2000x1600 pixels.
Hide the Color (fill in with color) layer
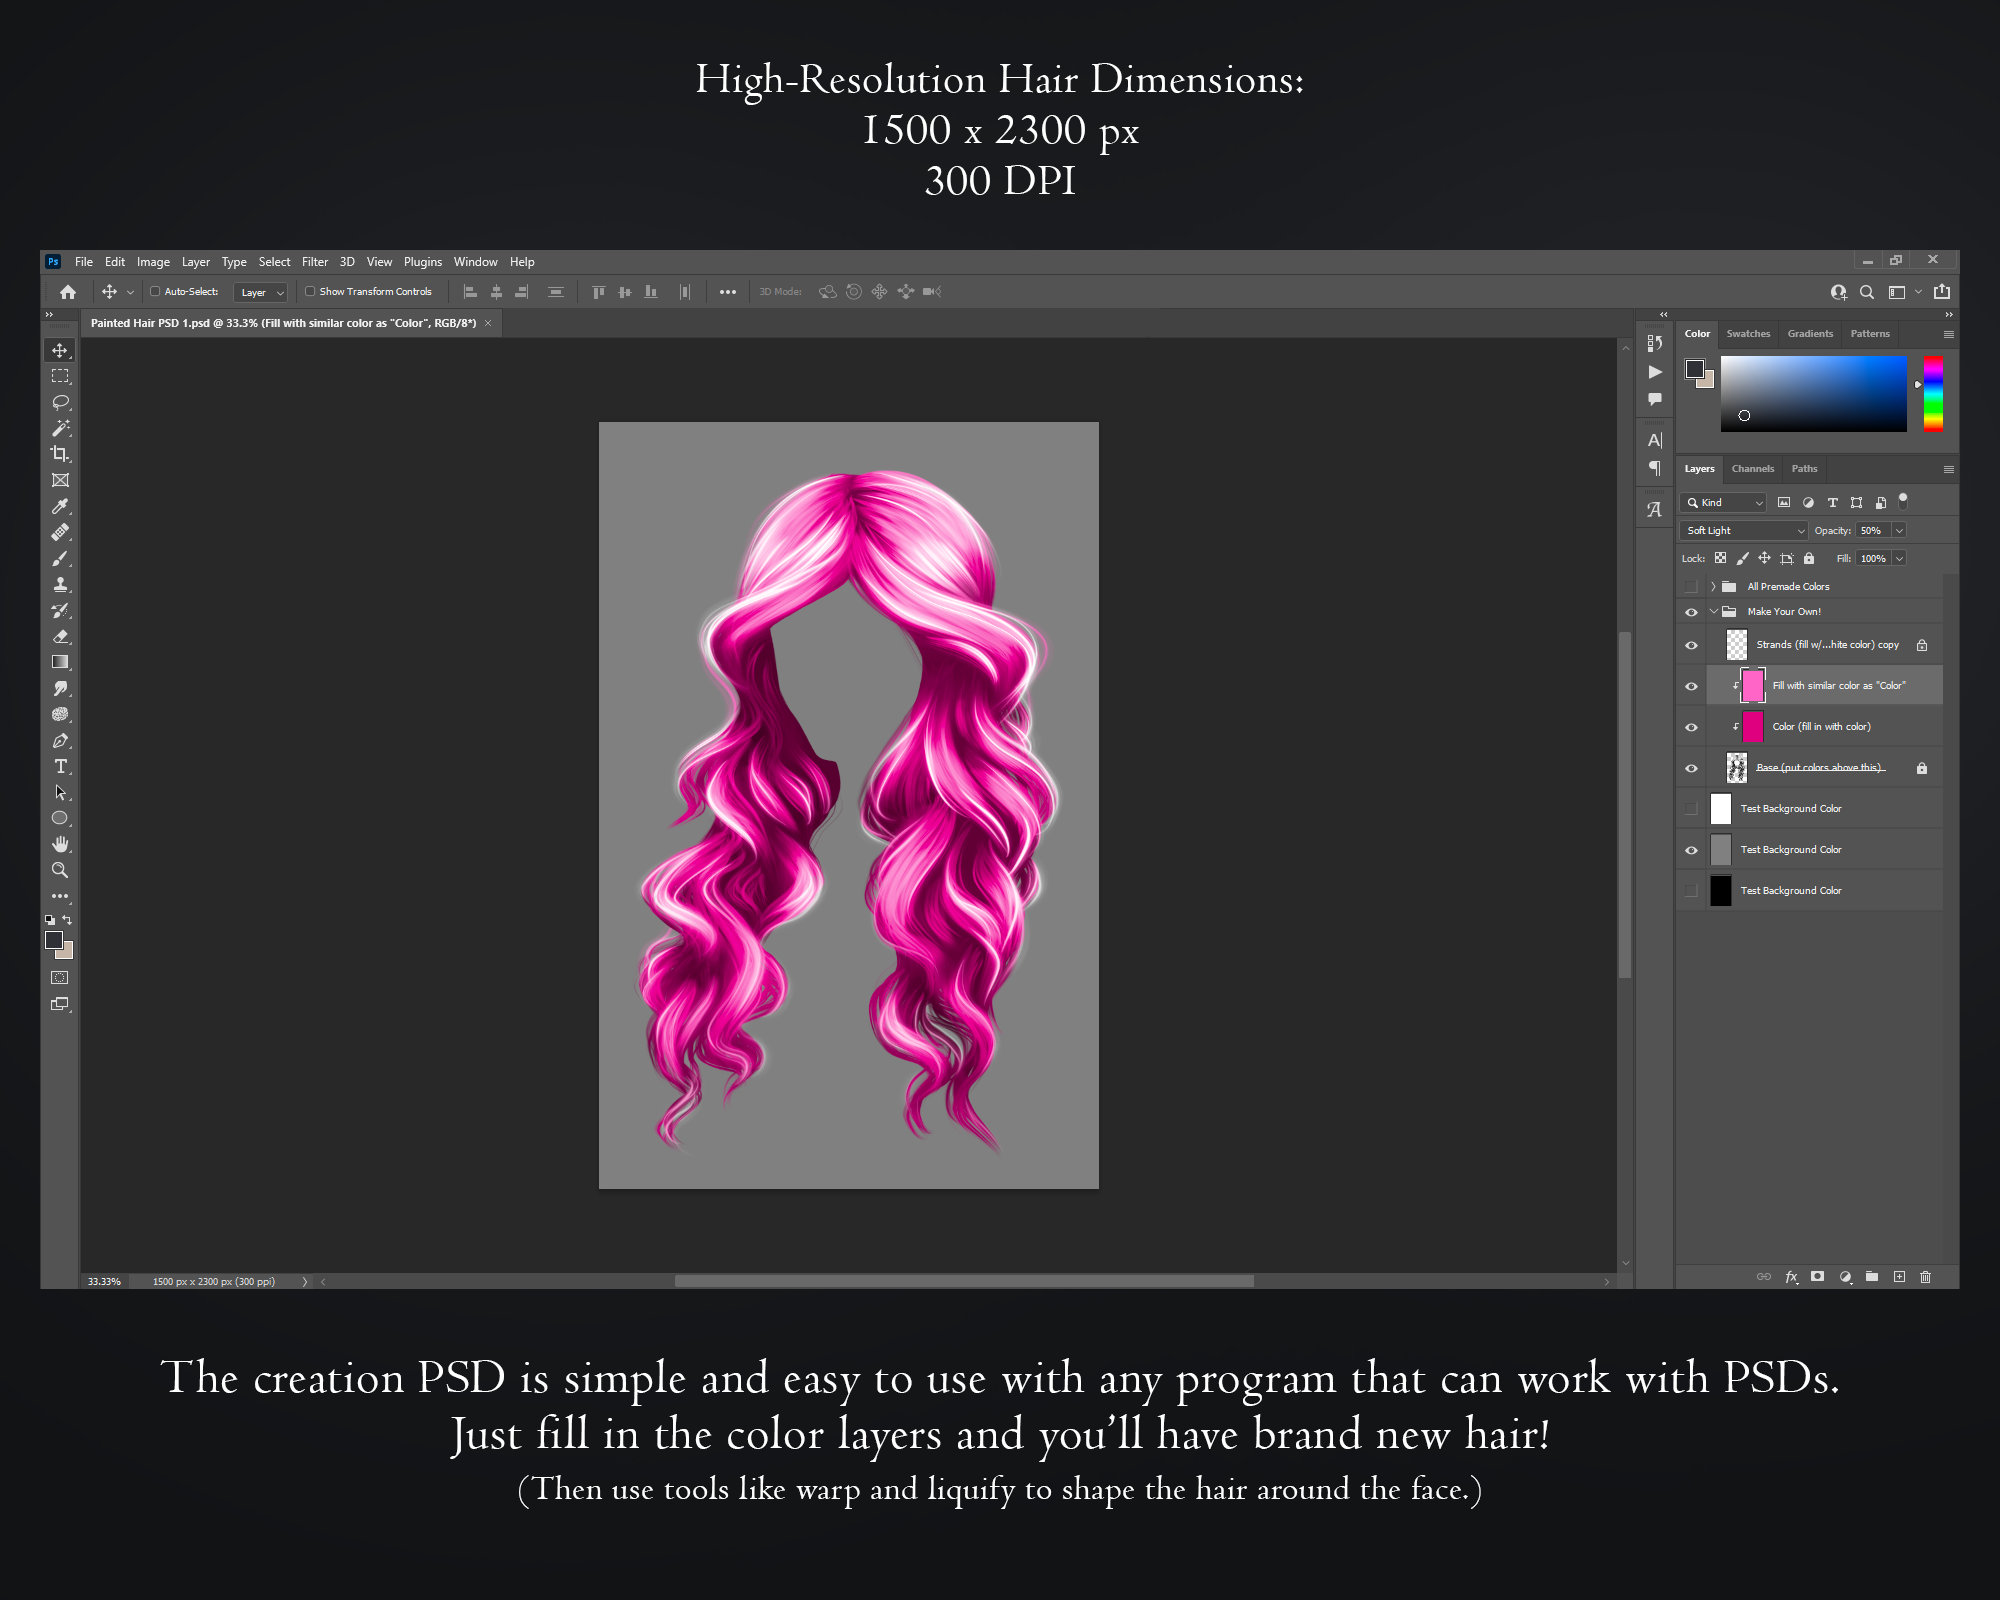click(x=1691, y=727)
